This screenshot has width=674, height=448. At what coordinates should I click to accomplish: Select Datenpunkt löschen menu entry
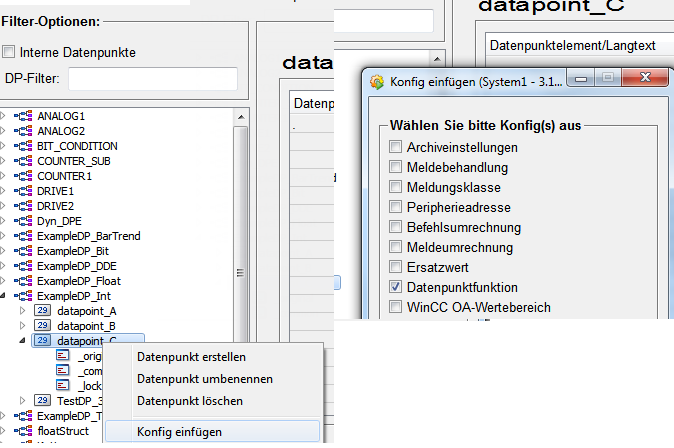coord(189,401)
